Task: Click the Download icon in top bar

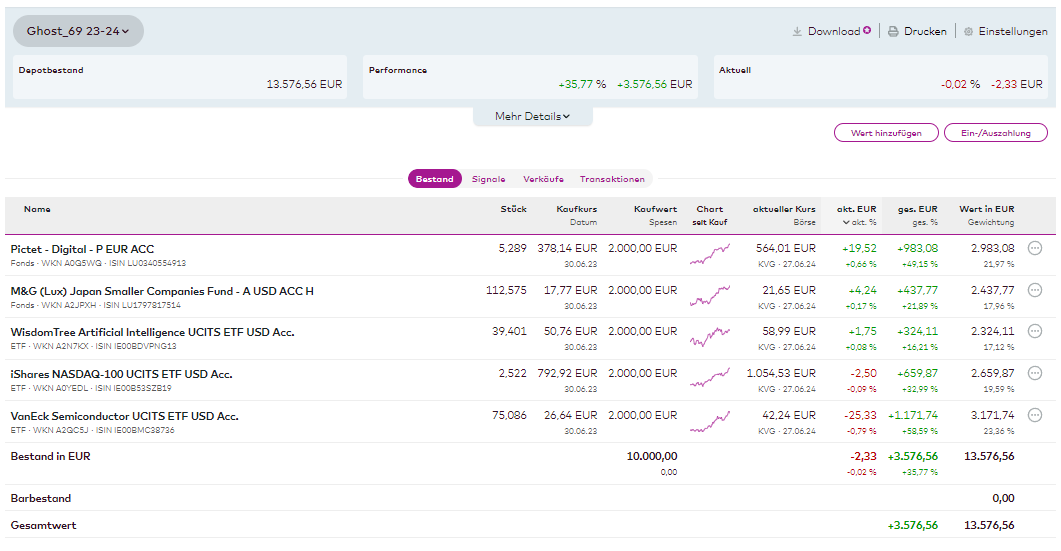Action: click(x=797, y=32)
